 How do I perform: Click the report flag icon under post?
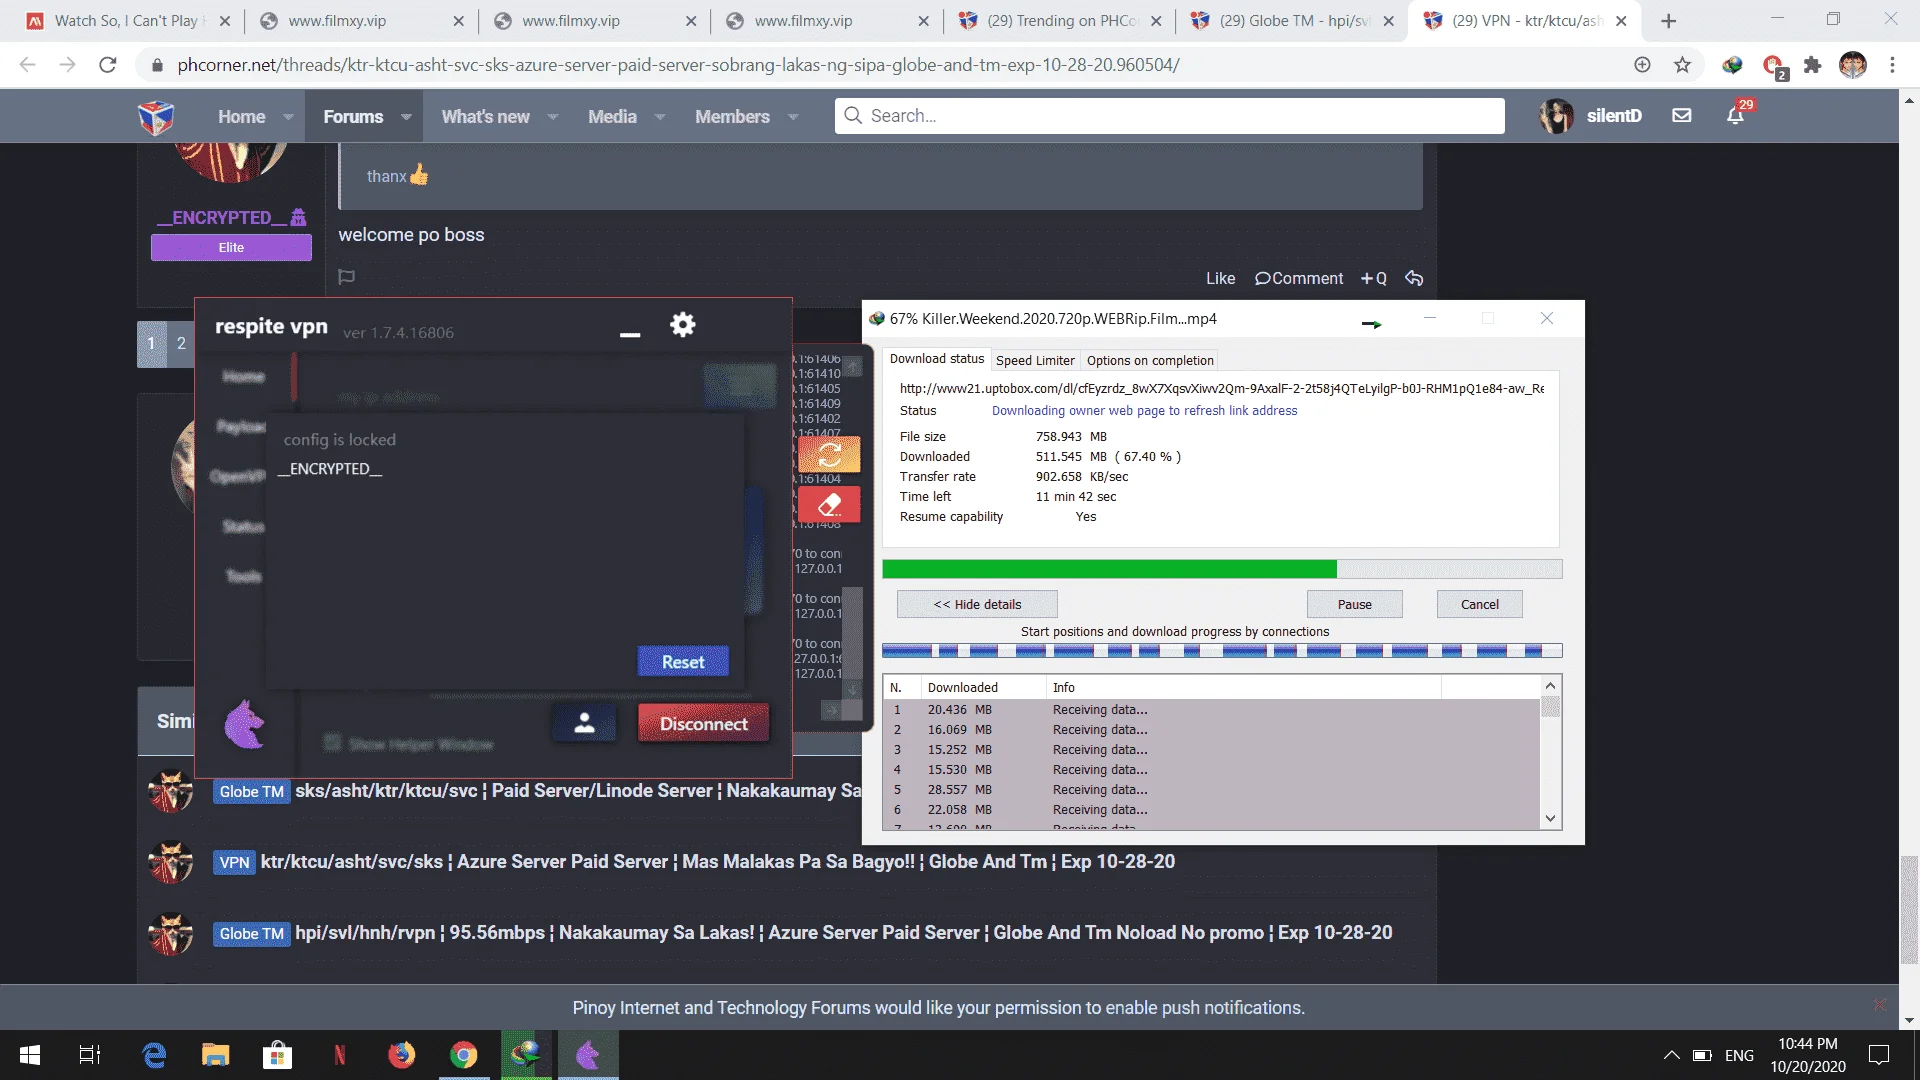click(x=347, y=277)
